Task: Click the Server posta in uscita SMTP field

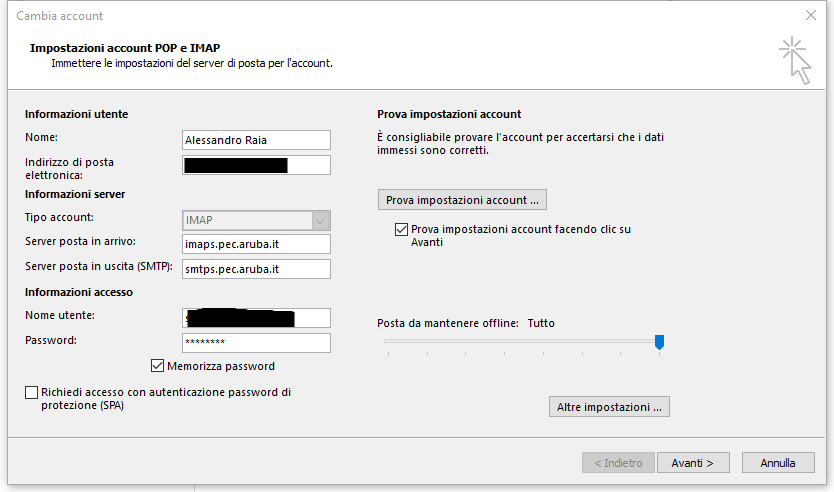Action: point(256,269)
